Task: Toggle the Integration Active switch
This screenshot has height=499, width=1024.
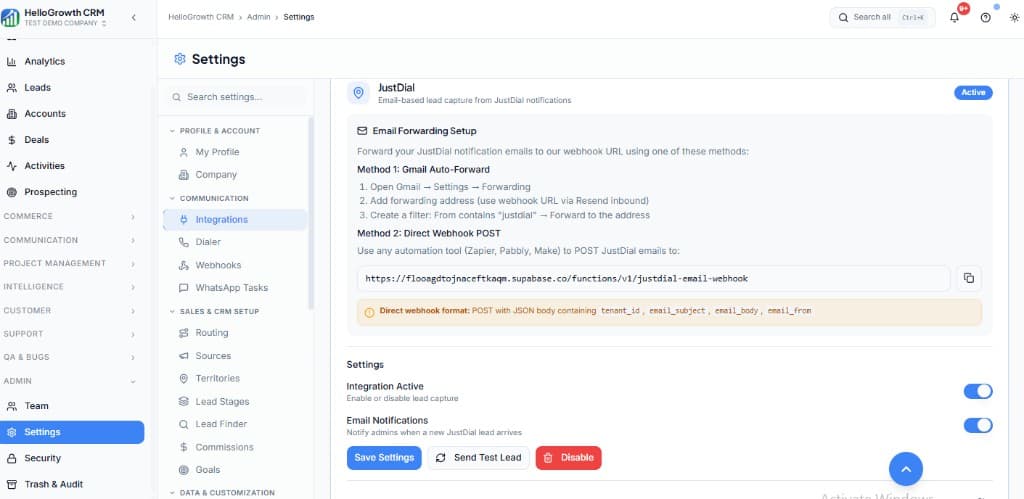Action: coord(978,391)
